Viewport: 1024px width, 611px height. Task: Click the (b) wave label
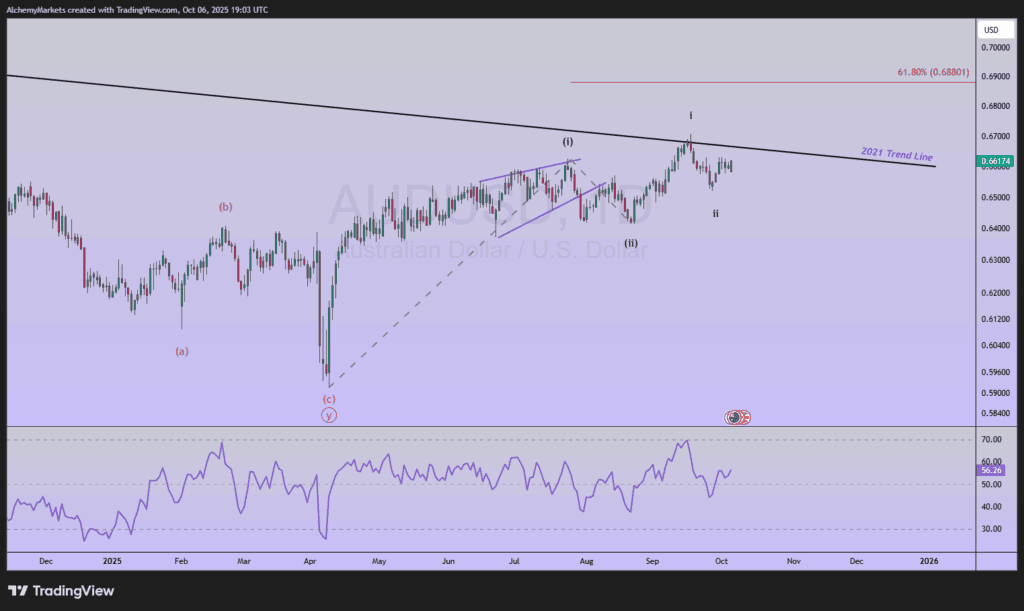[x=226, y=207]
